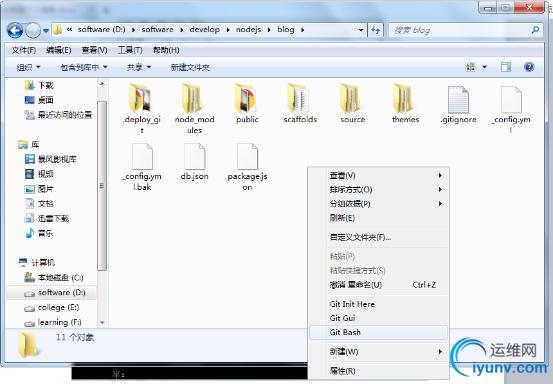Screen dimensions: 553x384
Task: Click the change view icon in toolbar
Action: pyautogui.click(x=470, y=67)
